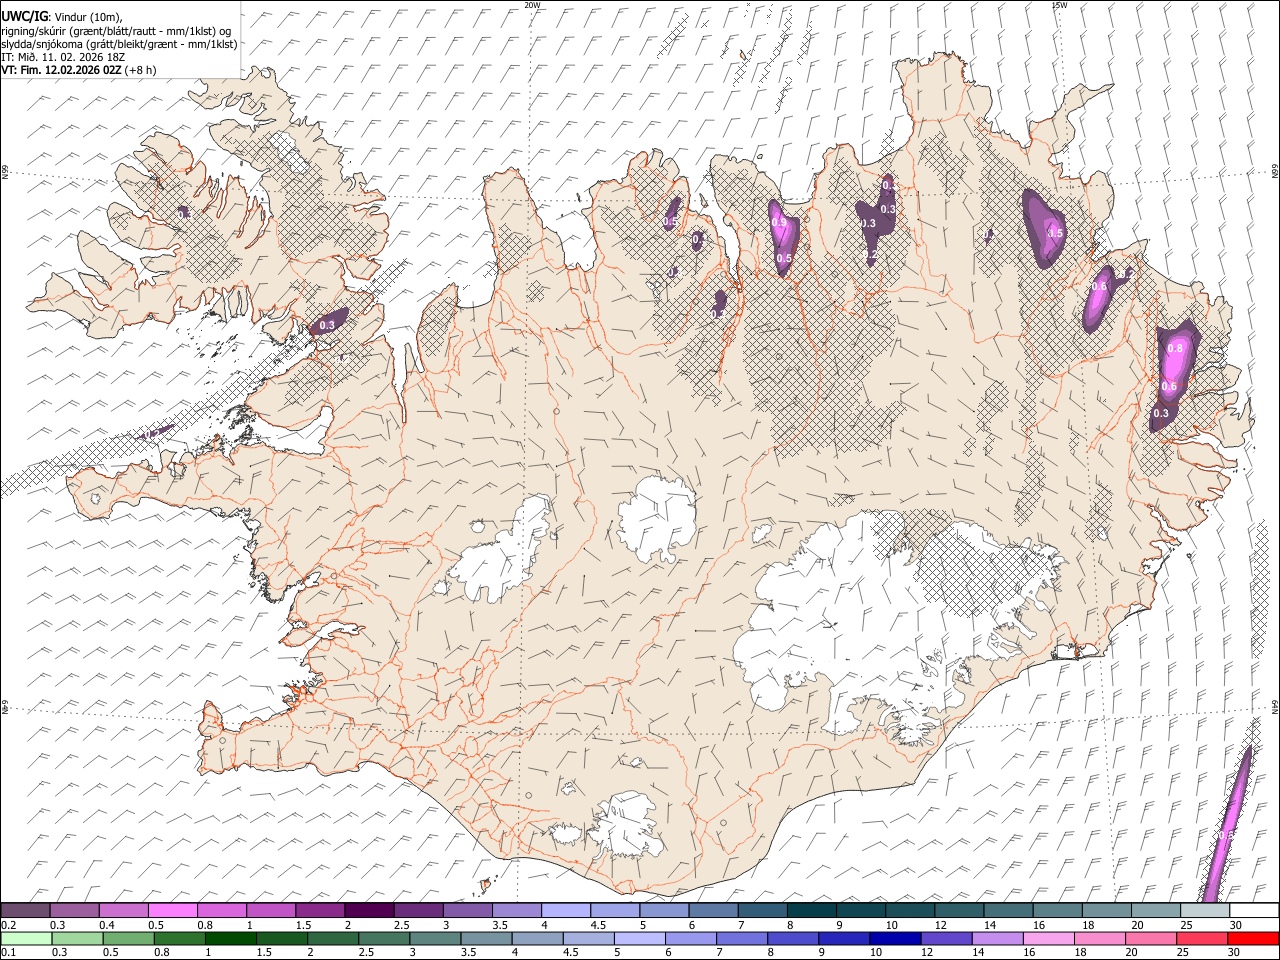Pick the bright pink 0.5 swatch on snow scale

coord(172,910)
